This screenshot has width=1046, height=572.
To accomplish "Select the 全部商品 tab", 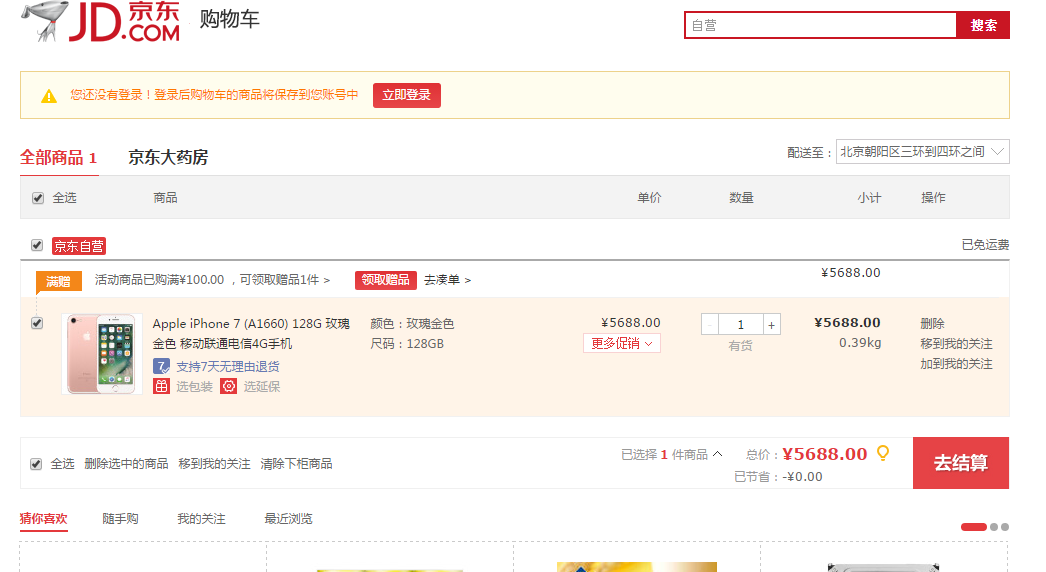I will pos(59,158).
